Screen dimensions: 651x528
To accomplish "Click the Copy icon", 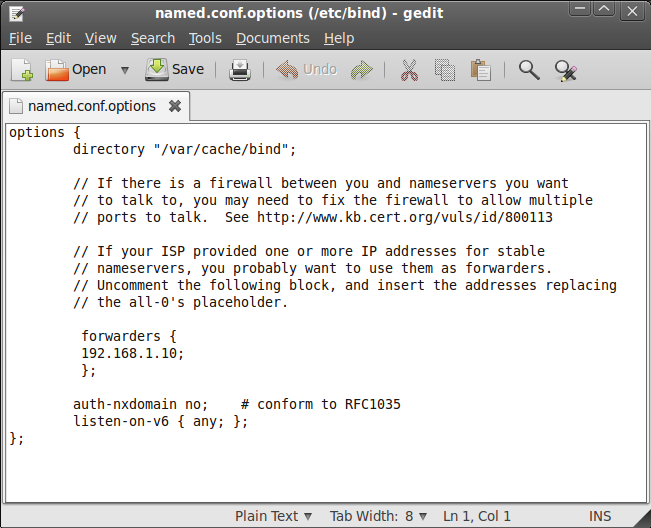I will point(445,70).
